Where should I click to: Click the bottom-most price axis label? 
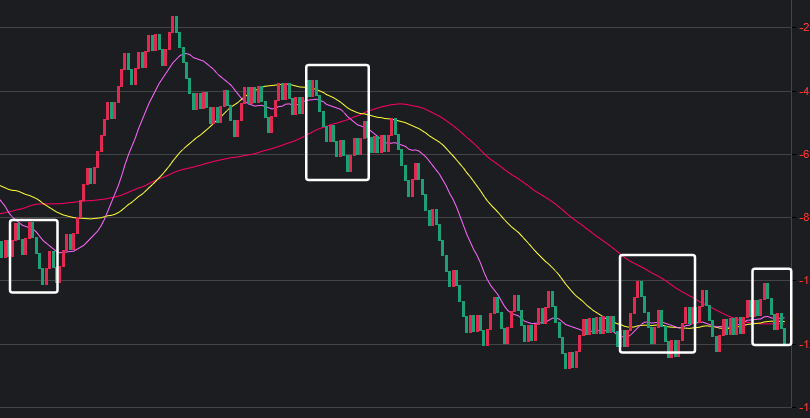click(803, 405)
